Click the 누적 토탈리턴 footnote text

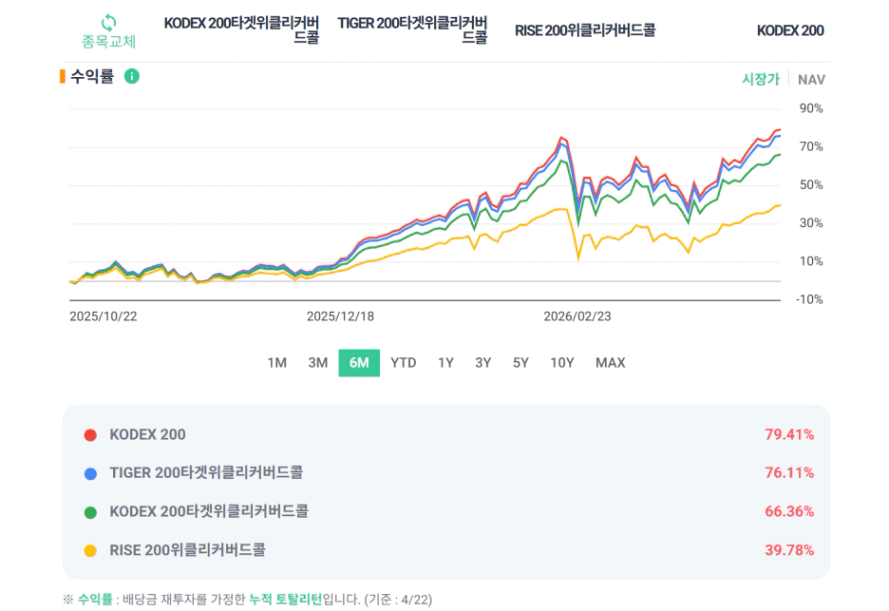tap(285, 599)
